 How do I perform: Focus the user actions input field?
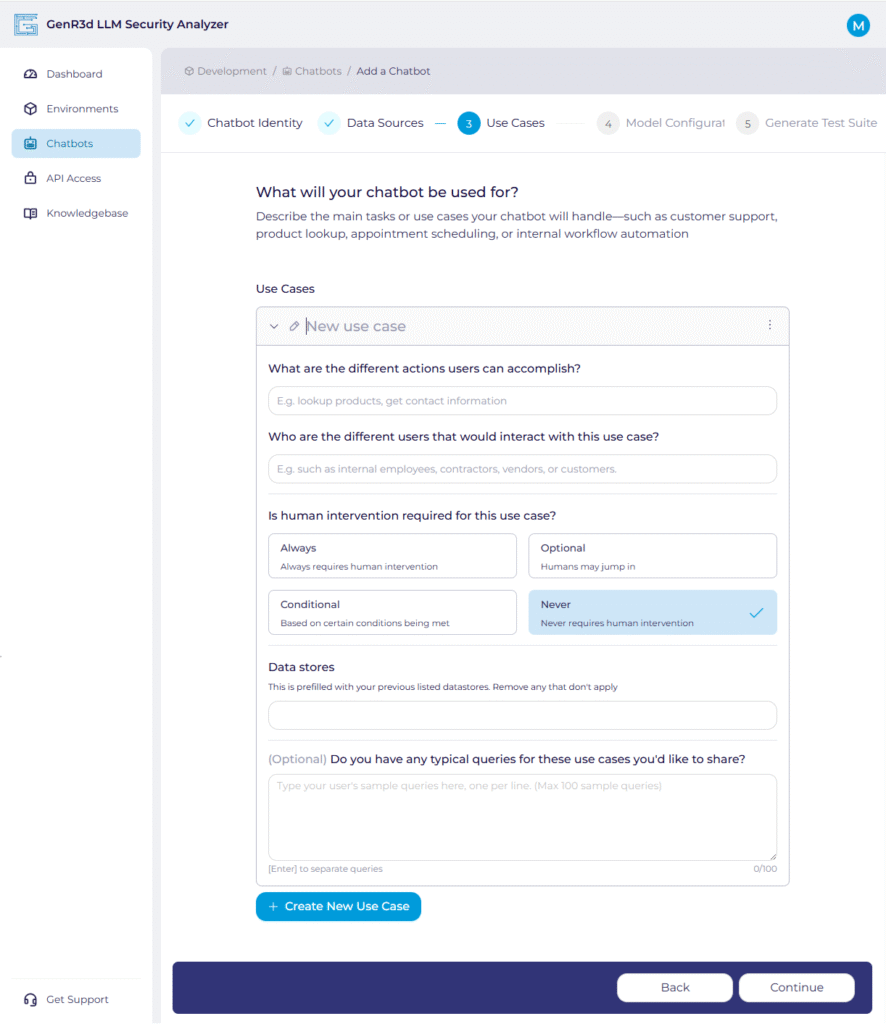click(x=522, y=401)
